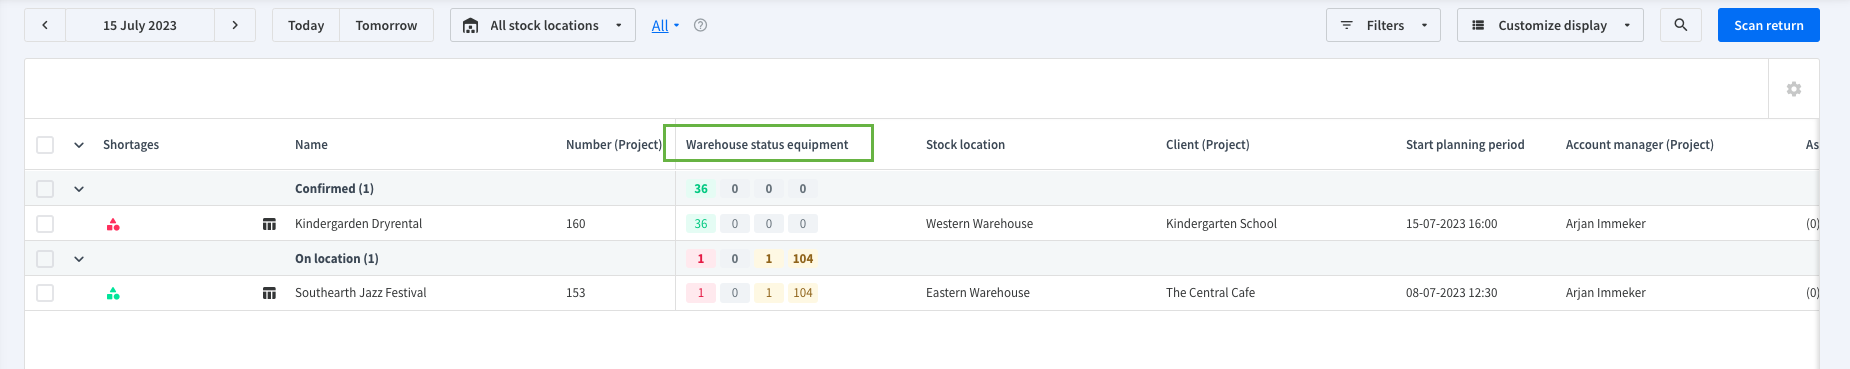The image size is (1850, 369).
Task: Sort by the Client (Project) header
Action: click(x=1207, y=145)
